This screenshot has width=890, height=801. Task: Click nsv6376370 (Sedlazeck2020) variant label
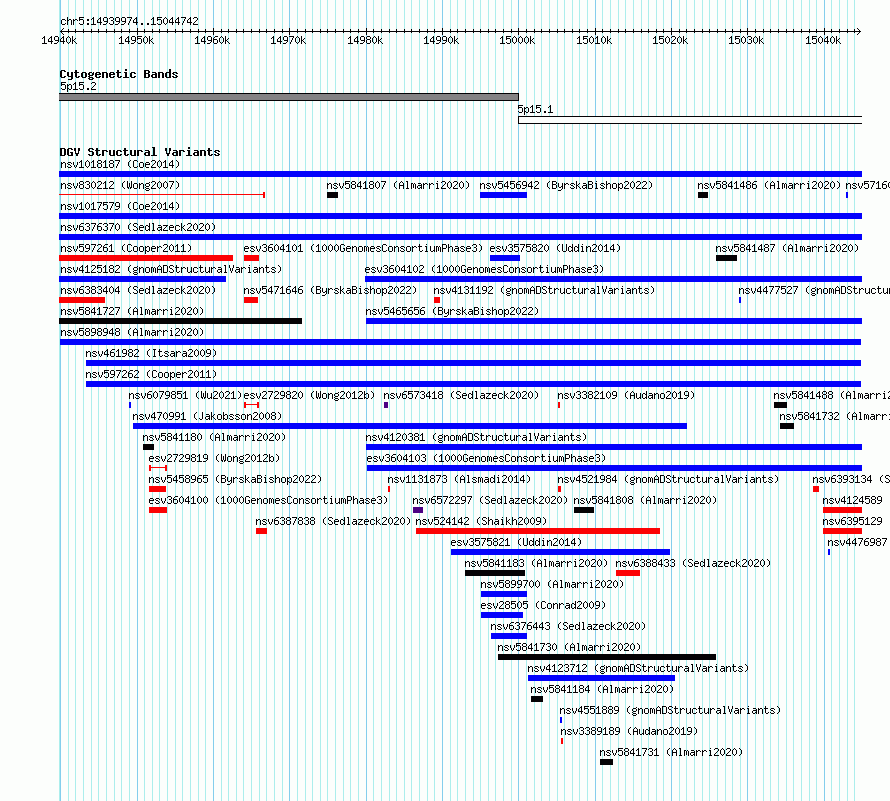[x=138, y=228]
